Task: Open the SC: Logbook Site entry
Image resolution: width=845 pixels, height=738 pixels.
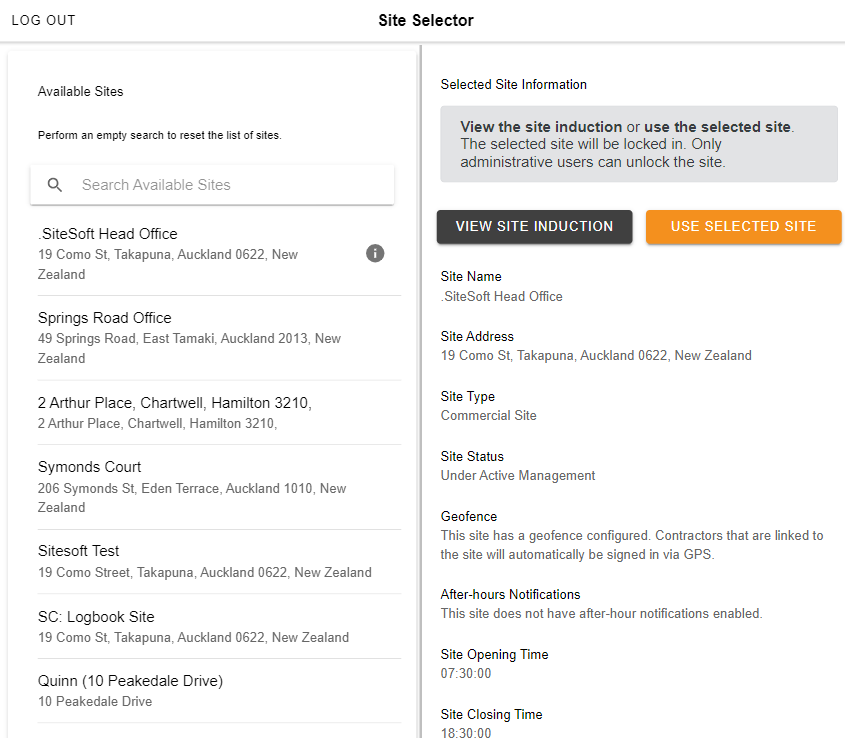Action: click(200, 626)
